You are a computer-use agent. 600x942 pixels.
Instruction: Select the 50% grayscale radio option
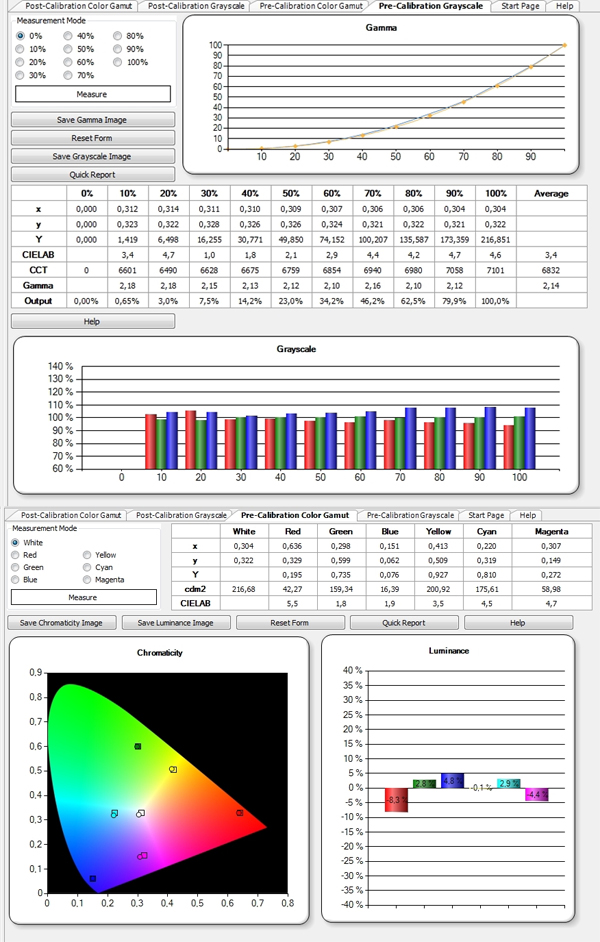pyautogui.click(x=67, y=49)
